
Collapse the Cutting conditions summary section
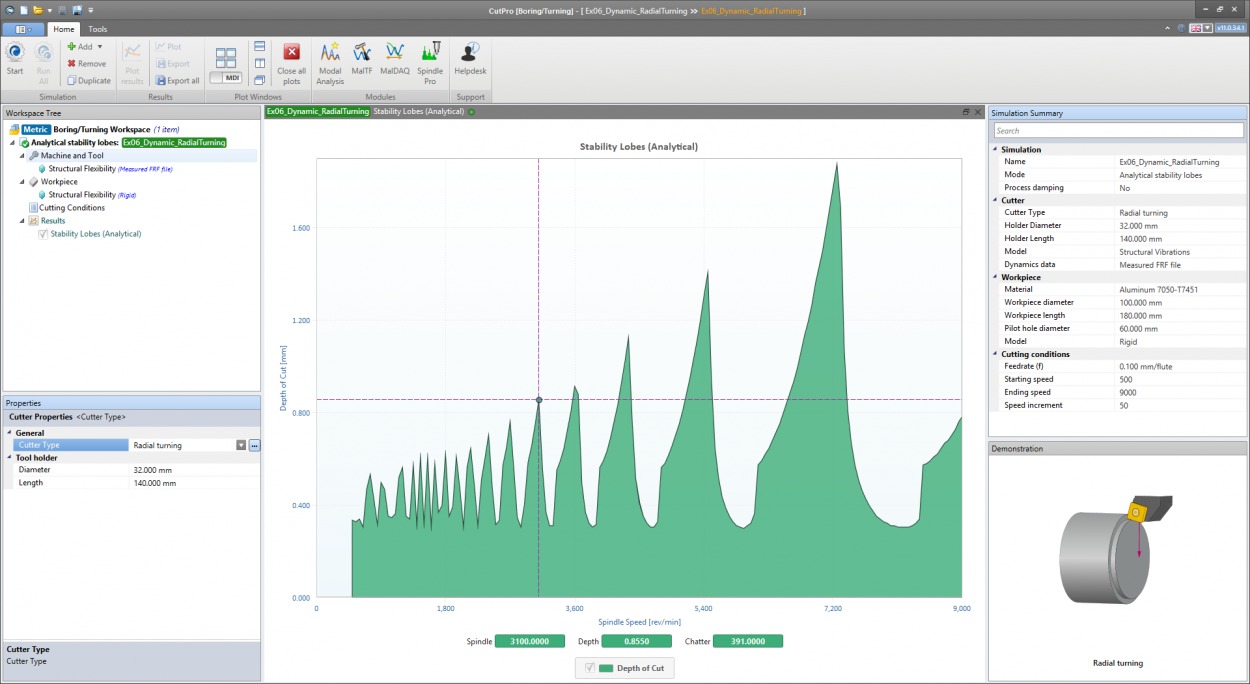click(x=995, y=354)
